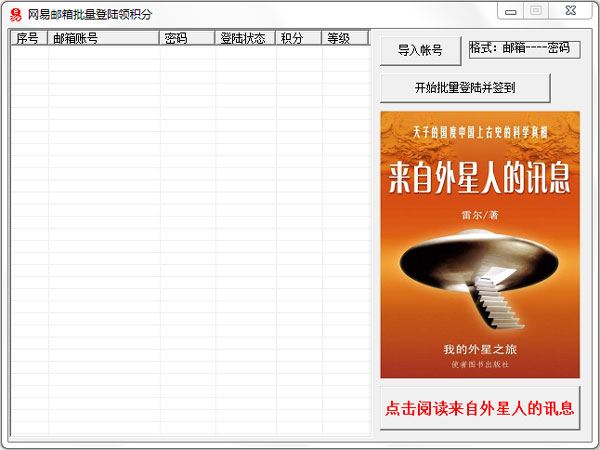Viewport: 600px width, 450px height.
Task: Click the disabled maximize button
Action: pyautogui.click(x=536, y=11)
